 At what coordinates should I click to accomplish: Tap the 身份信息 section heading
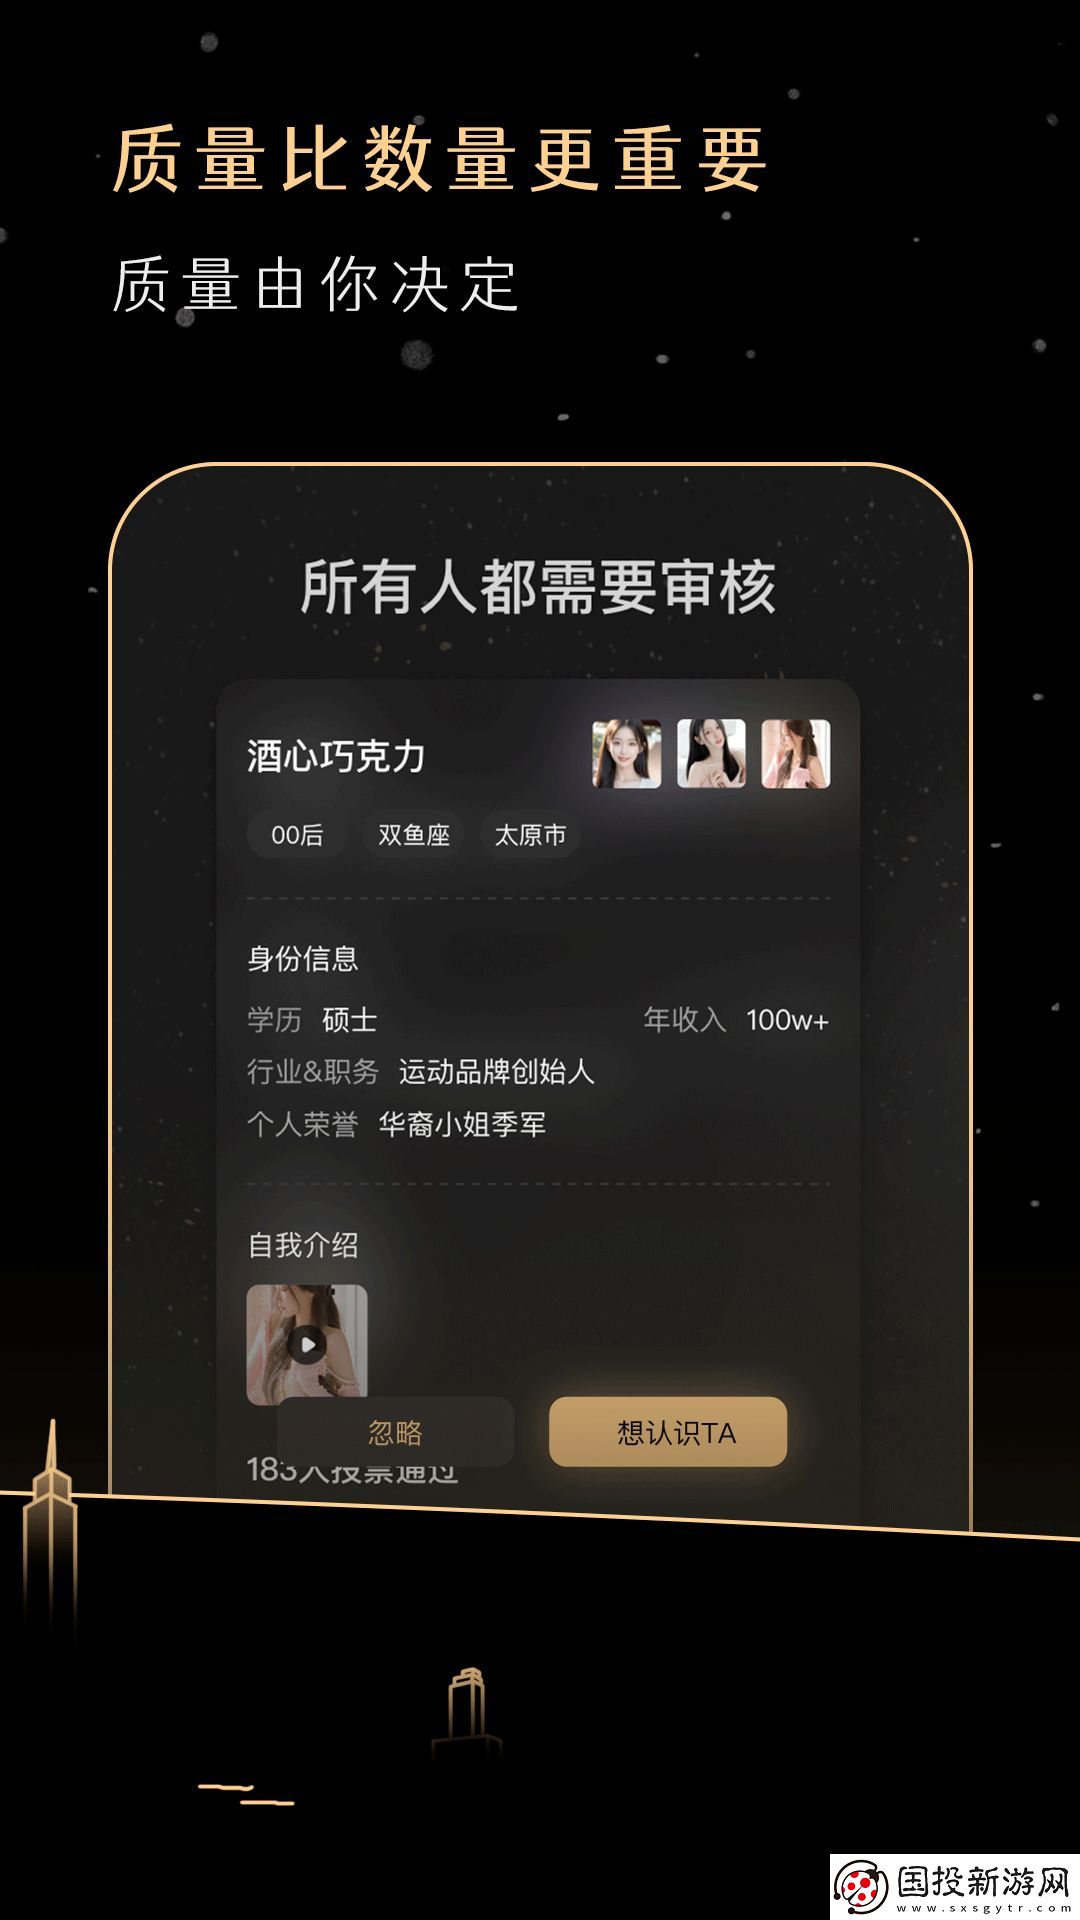pos(303,959)
